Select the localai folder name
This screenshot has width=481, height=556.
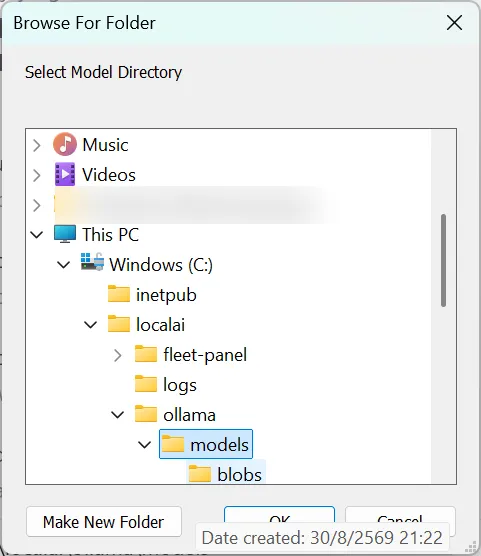point(161,324)
